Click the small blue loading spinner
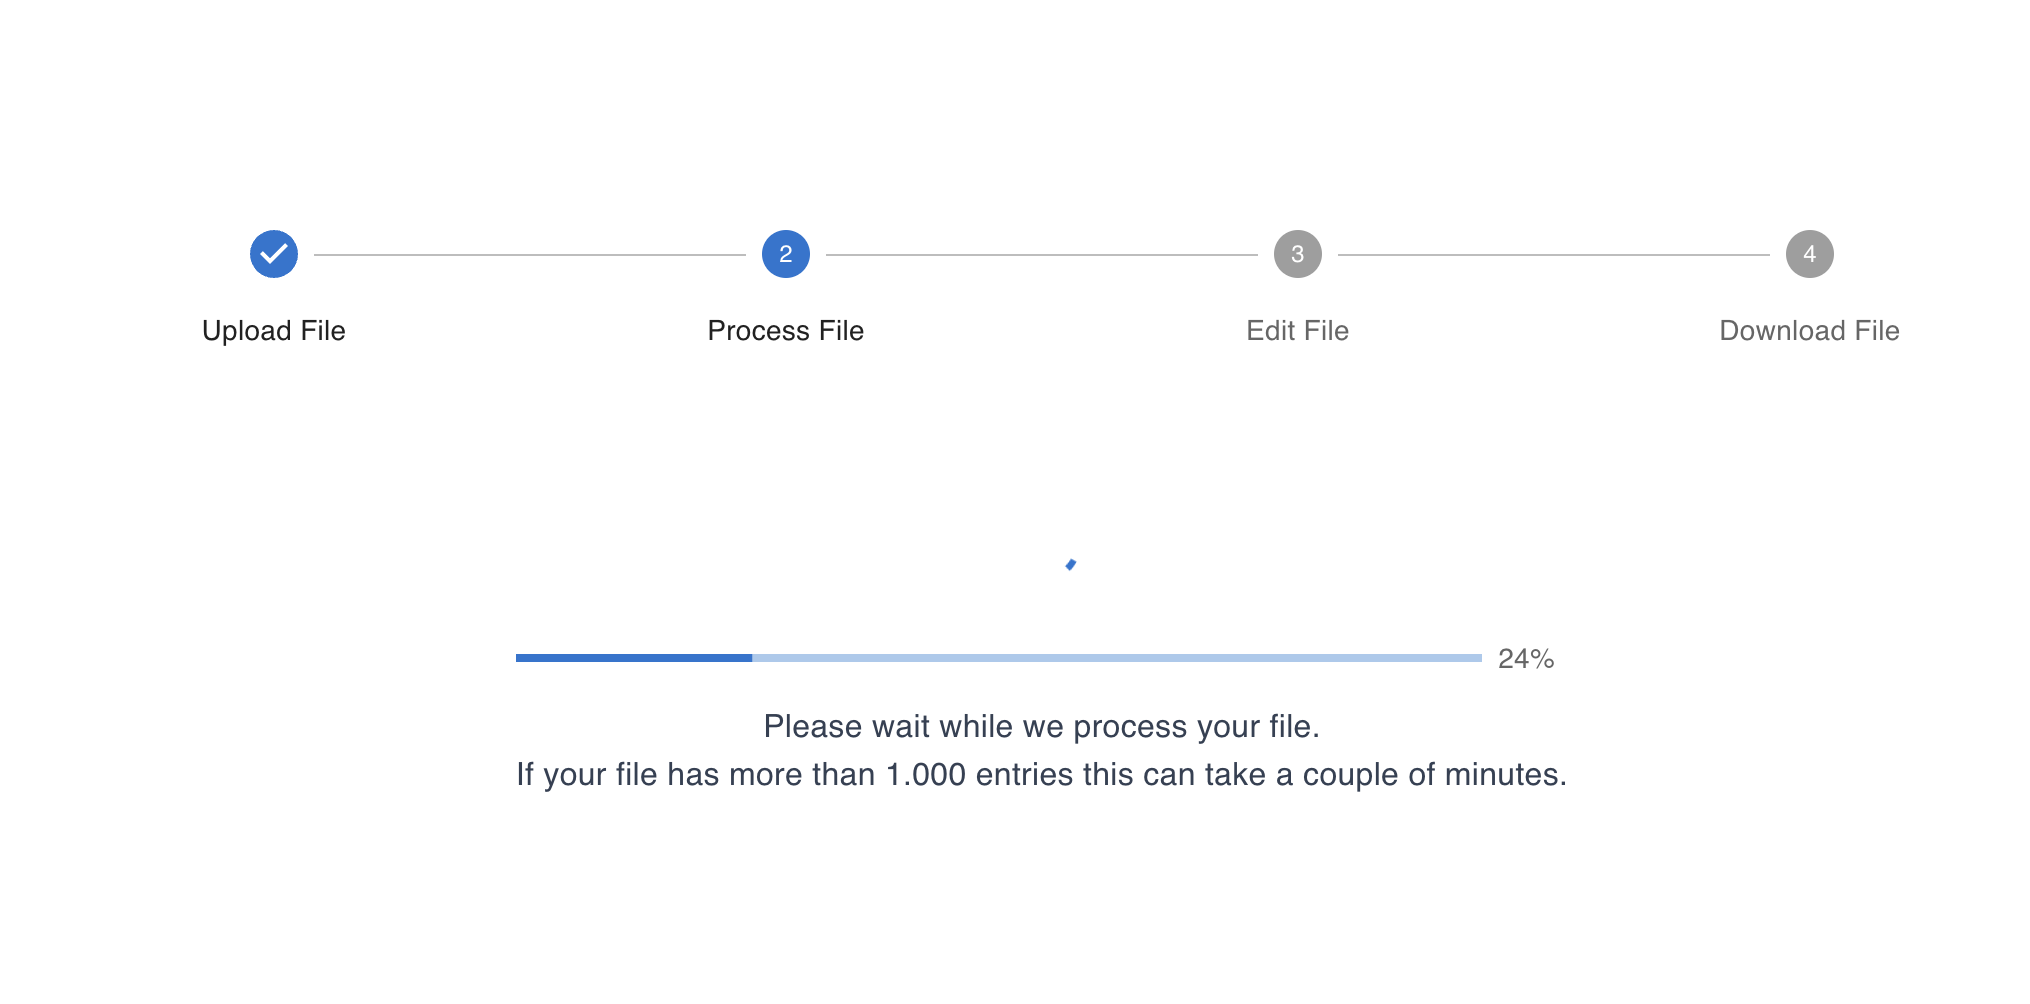This screenshot has width=2030, height=1004. (x=1071, y=565)
